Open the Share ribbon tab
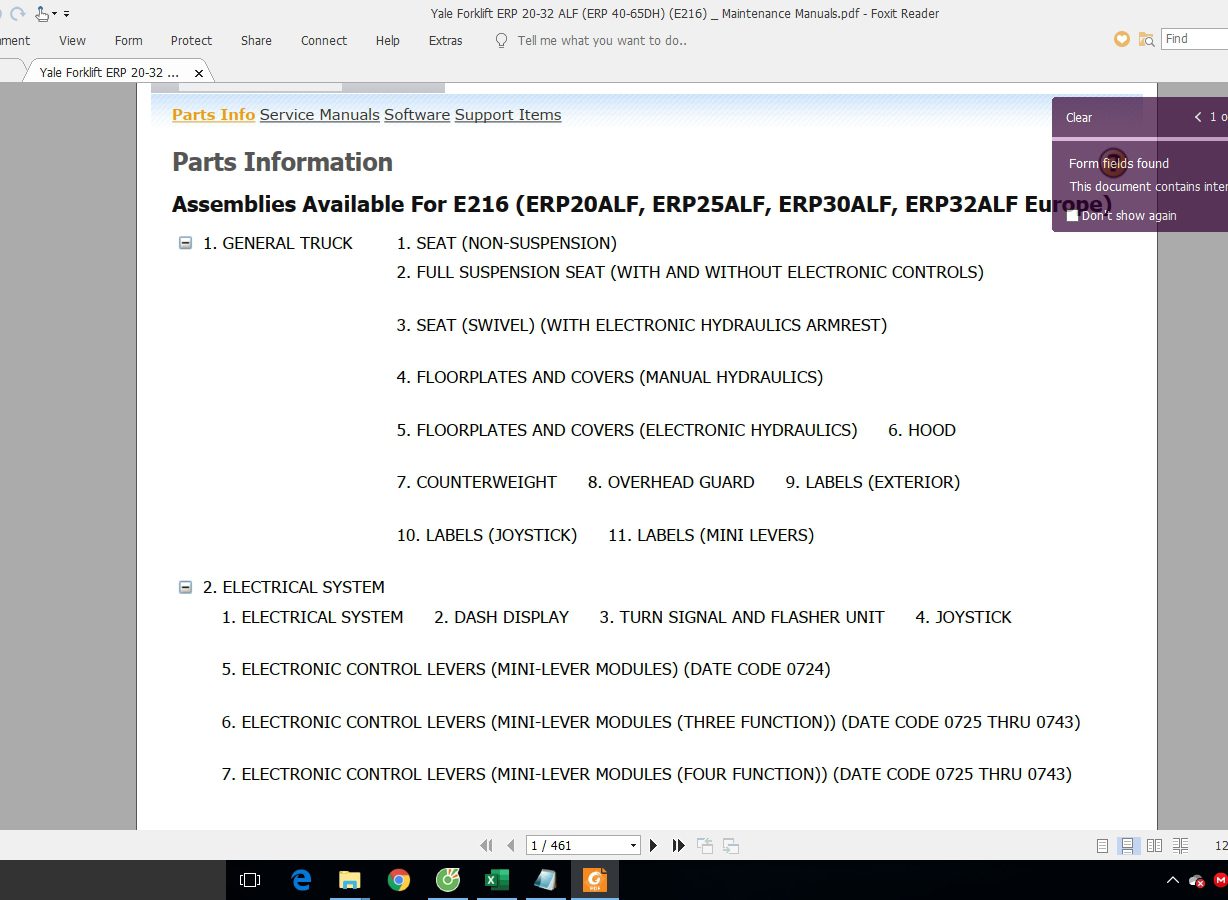 coord(256,41)
